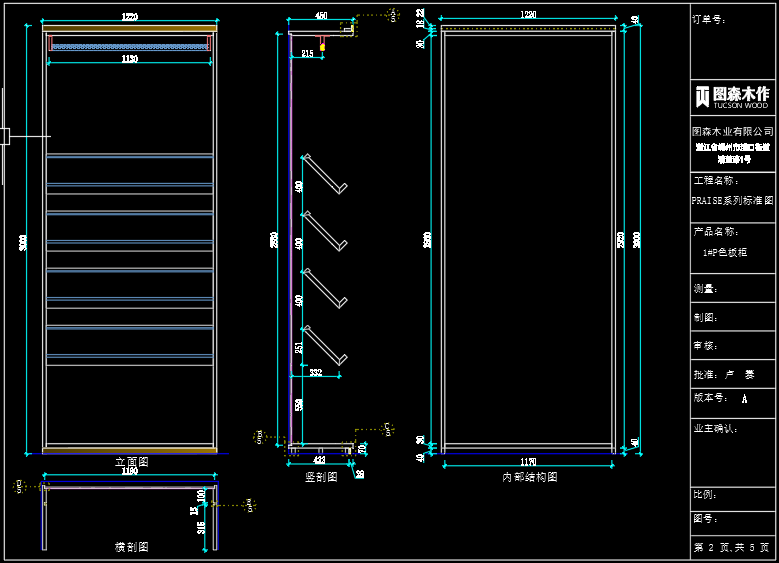Click the Tucson Wood logo in title block
Image resolution: width=779 pixels, height=563 pixels.
[x=732, y=96]
